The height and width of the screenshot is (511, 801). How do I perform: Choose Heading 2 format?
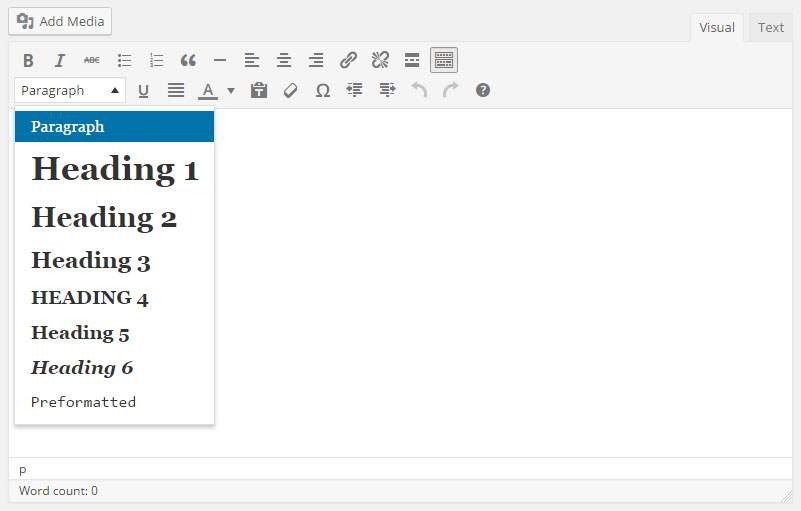[x=114, y=217]
